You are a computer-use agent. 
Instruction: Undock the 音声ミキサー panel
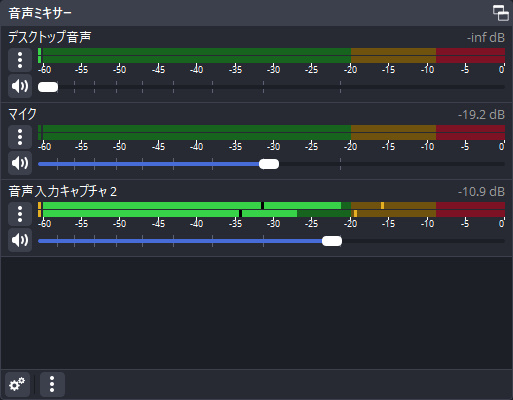pyautogui.click(x=501, y=13)
